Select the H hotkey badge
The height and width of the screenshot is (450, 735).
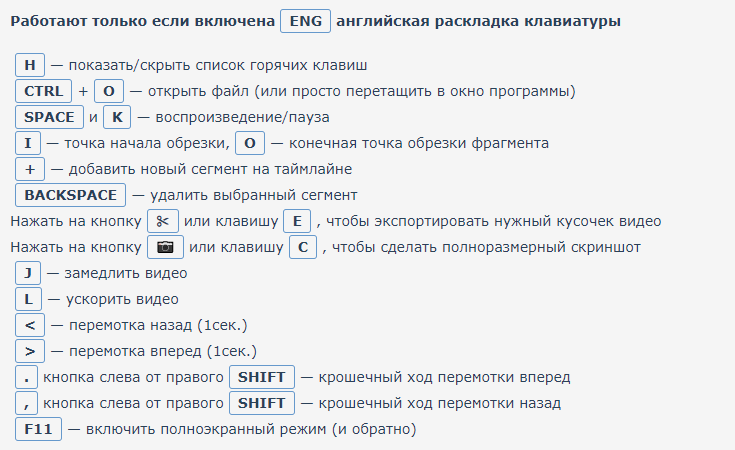[30, 65]
